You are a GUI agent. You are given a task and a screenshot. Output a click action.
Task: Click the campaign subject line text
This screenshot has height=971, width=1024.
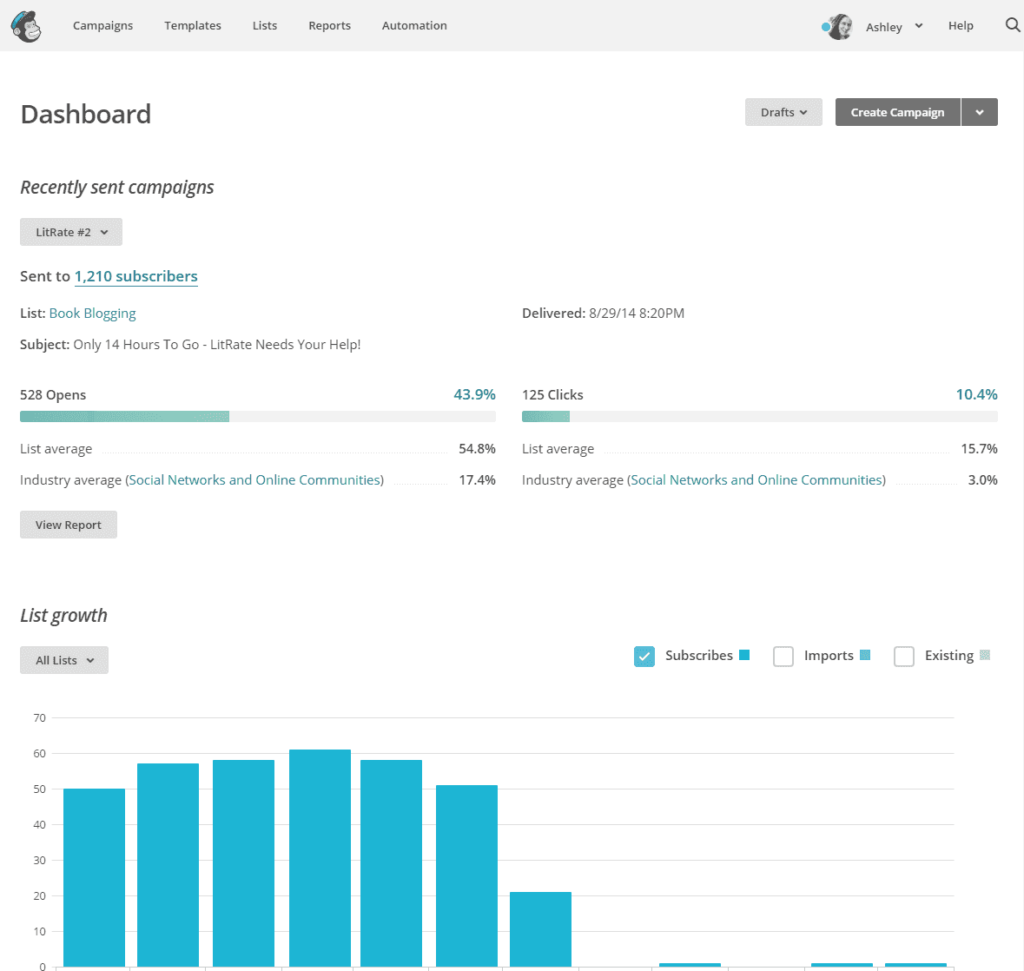pos(217,345)
